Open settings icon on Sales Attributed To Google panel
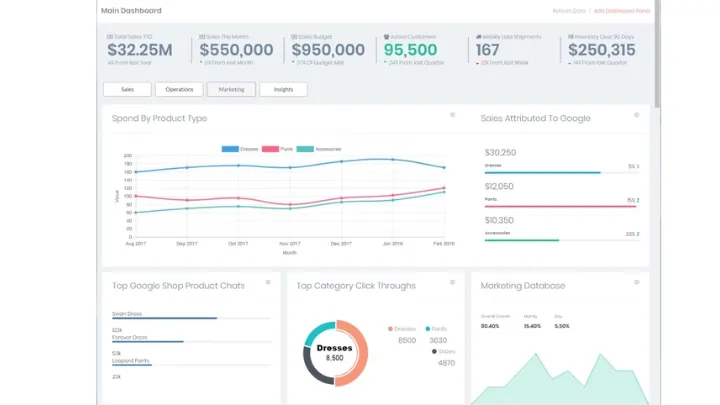 (x=636, y=115)
